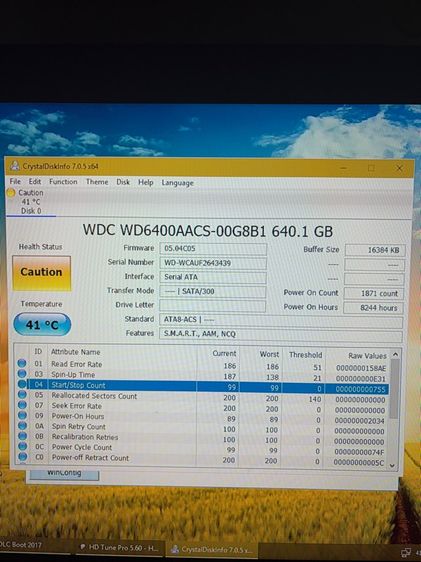421x562 pixels.
Task: Click the blue status icon for Spin Retry Count
Action: [22, 426]
